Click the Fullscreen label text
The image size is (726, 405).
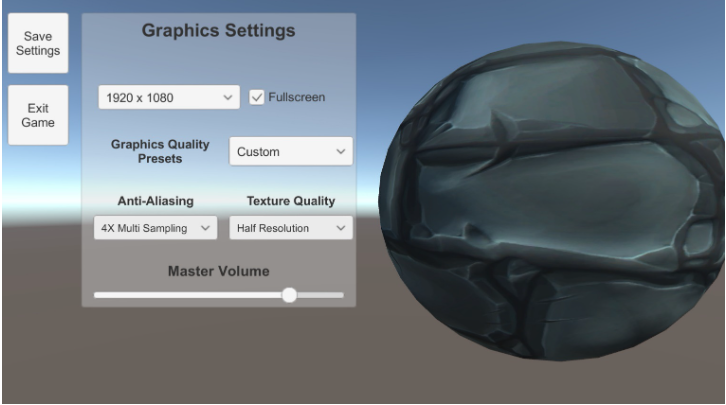pyautogui.click(x=296, y=97)
